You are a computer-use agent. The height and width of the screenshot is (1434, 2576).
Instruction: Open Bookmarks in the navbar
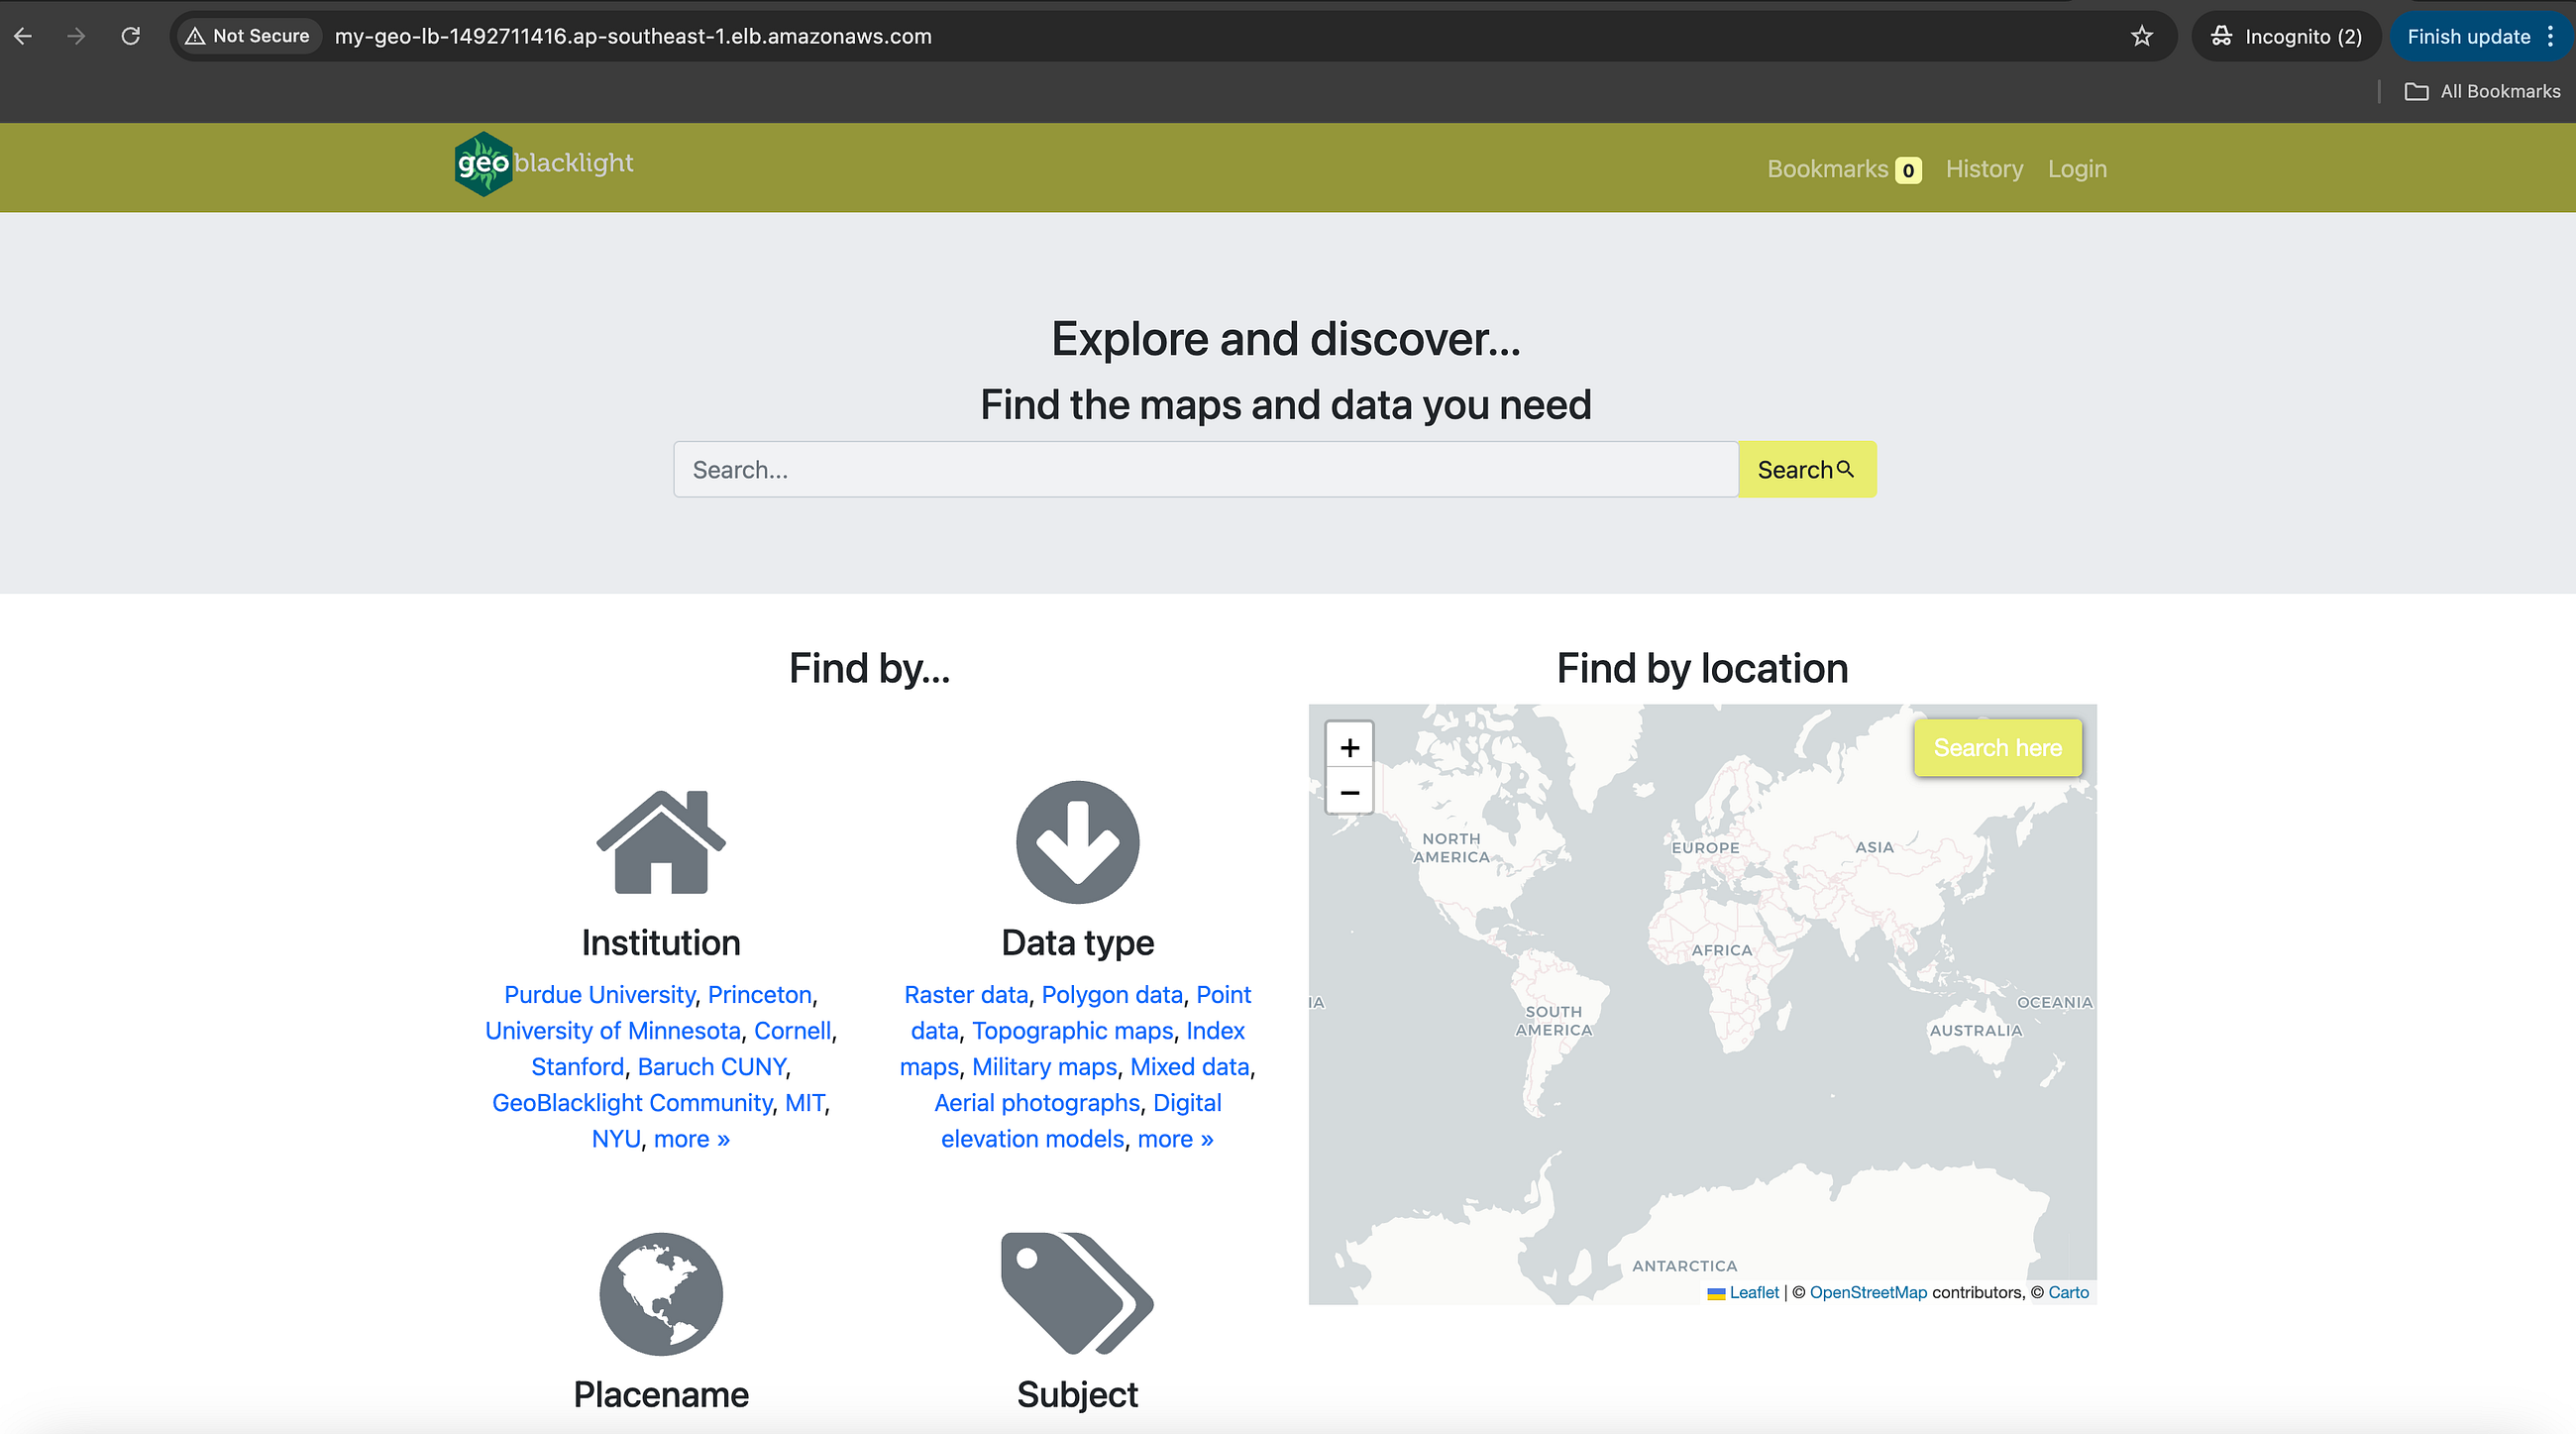(x=1843, y=169)
